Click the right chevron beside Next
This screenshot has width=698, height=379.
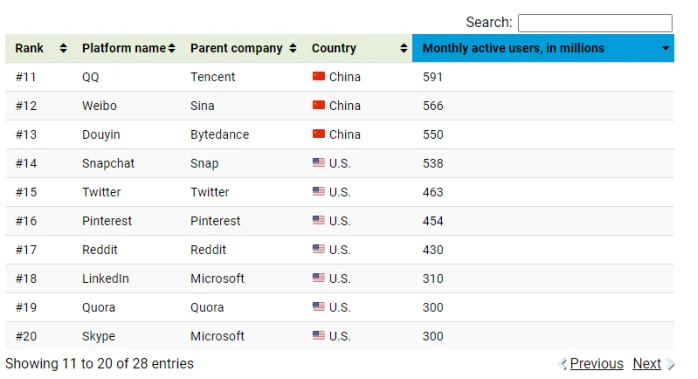pyautogui.click(x=670, y=364)
